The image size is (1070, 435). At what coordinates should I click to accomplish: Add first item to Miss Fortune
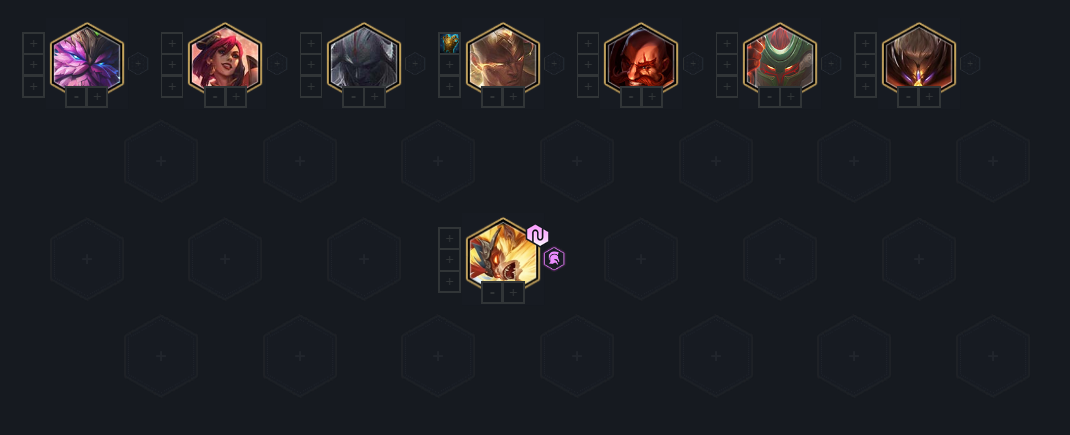point(172,43)
